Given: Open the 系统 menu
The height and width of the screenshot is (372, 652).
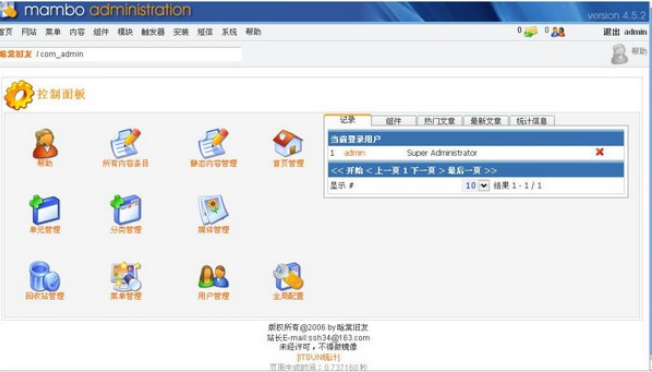Looking at the screenshot, I should coord(229,32).
